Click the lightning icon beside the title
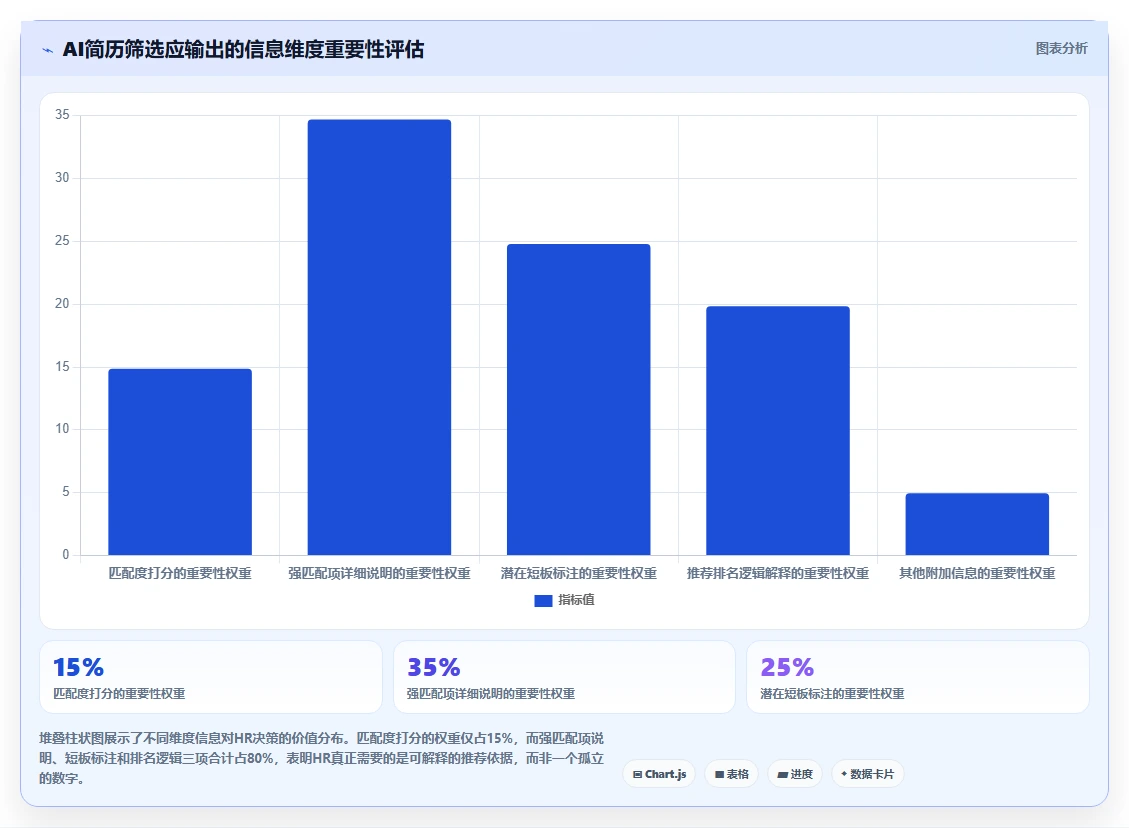 [x=48, y=50]
